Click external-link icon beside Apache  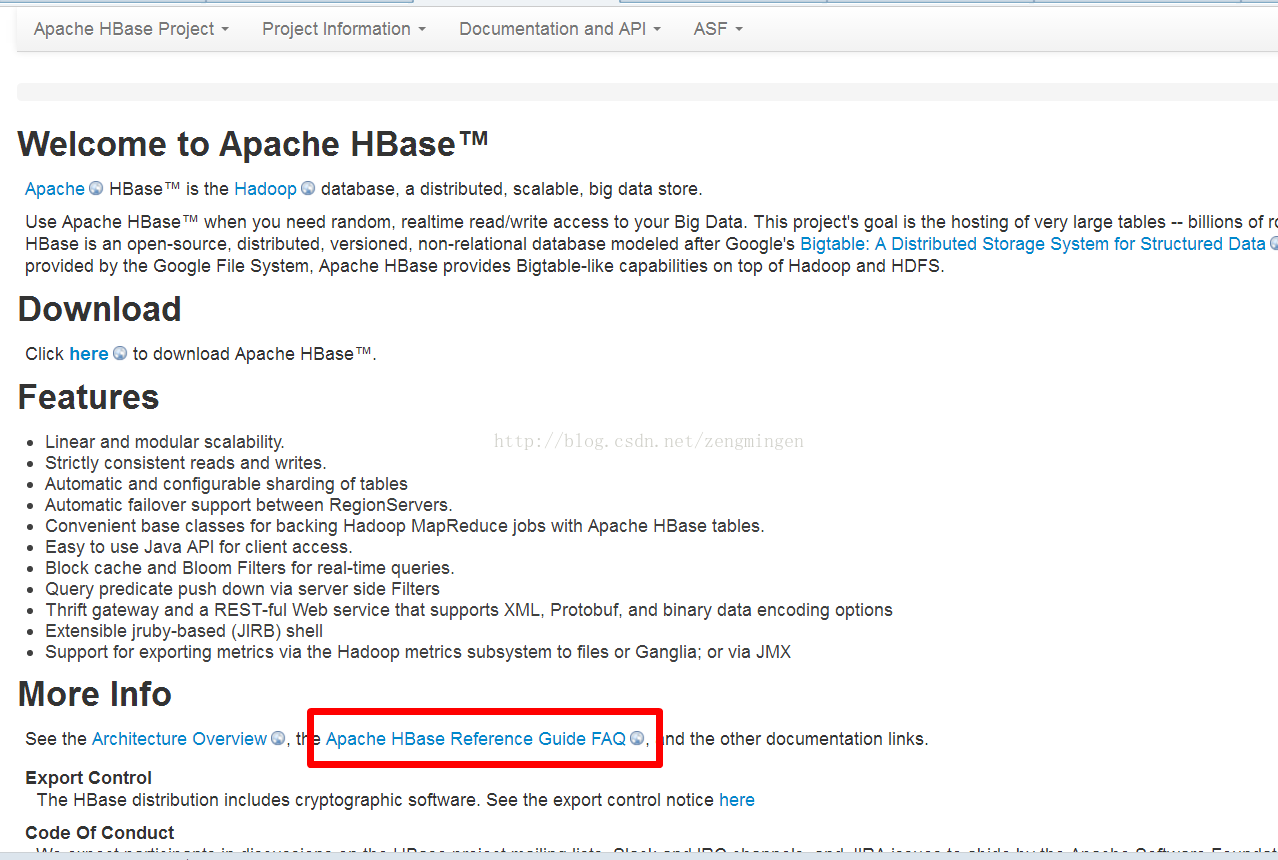96,189
